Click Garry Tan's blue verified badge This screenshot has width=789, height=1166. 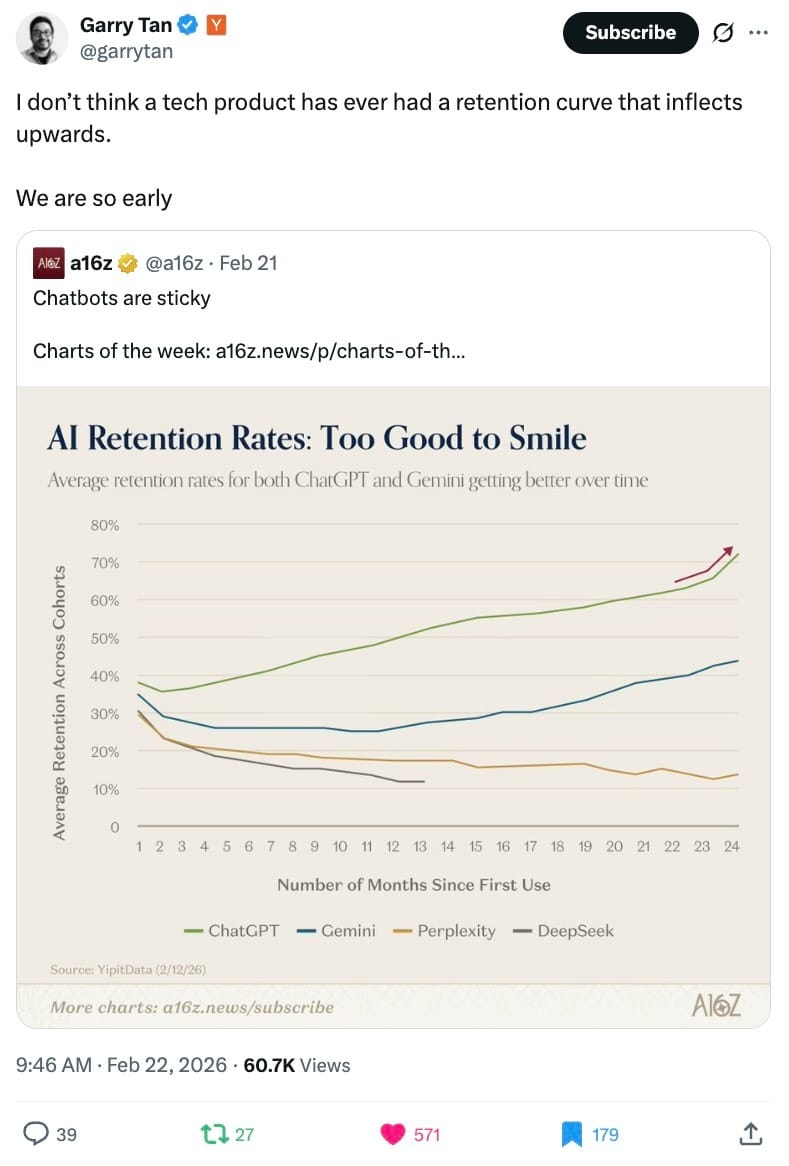click(x=188, y=26)
